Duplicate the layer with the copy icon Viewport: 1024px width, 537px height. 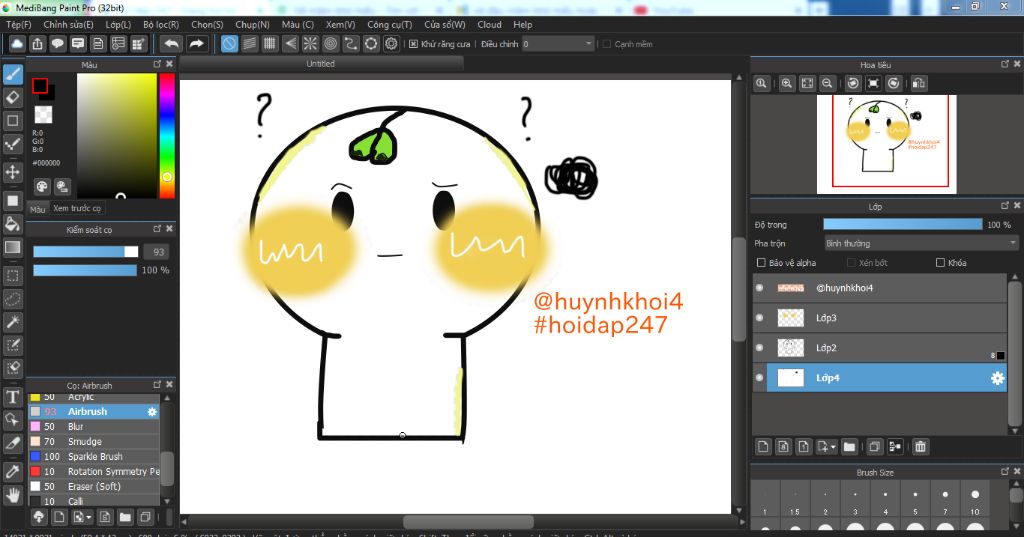(874, 447)
